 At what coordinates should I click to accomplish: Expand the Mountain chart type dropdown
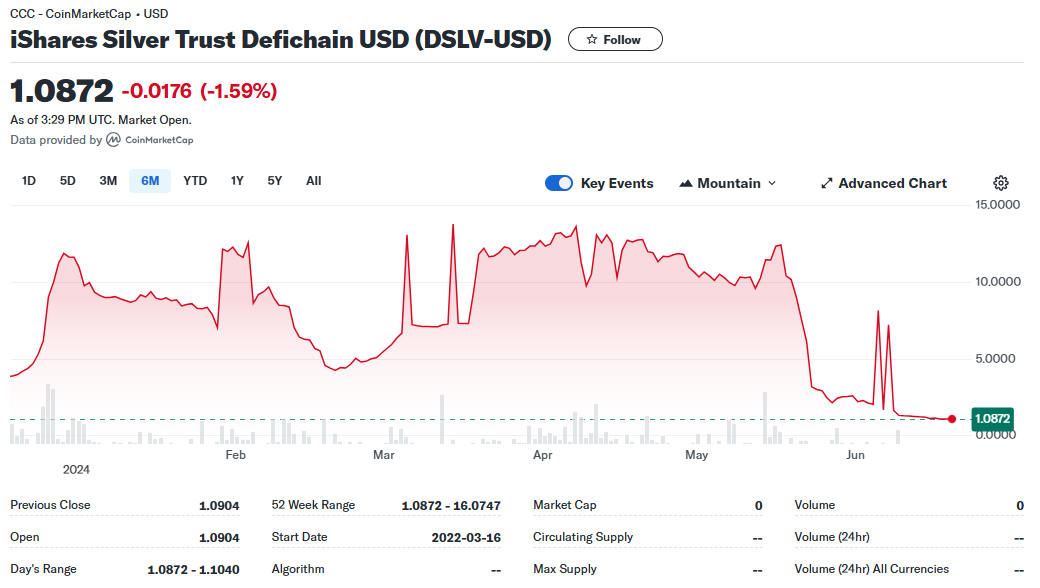pyautogui.click(x=771, y=183)
